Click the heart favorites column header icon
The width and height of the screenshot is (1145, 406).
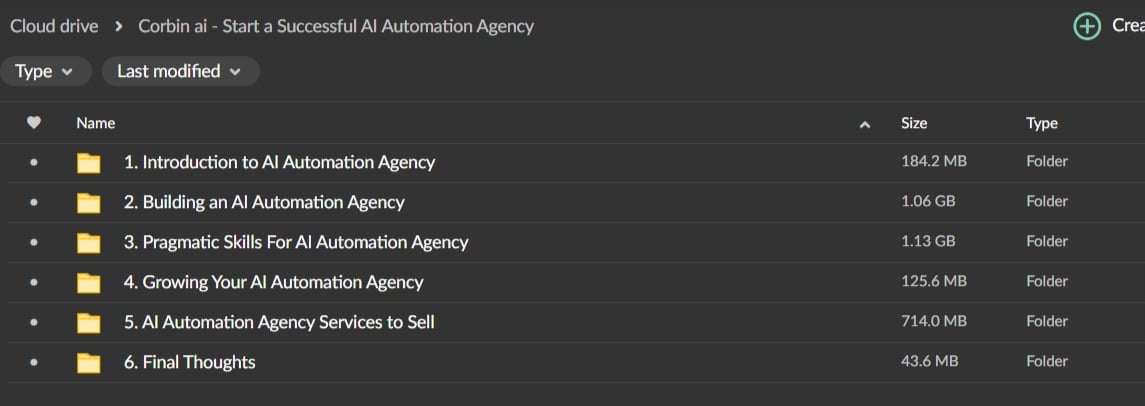[x=34, y=123]
